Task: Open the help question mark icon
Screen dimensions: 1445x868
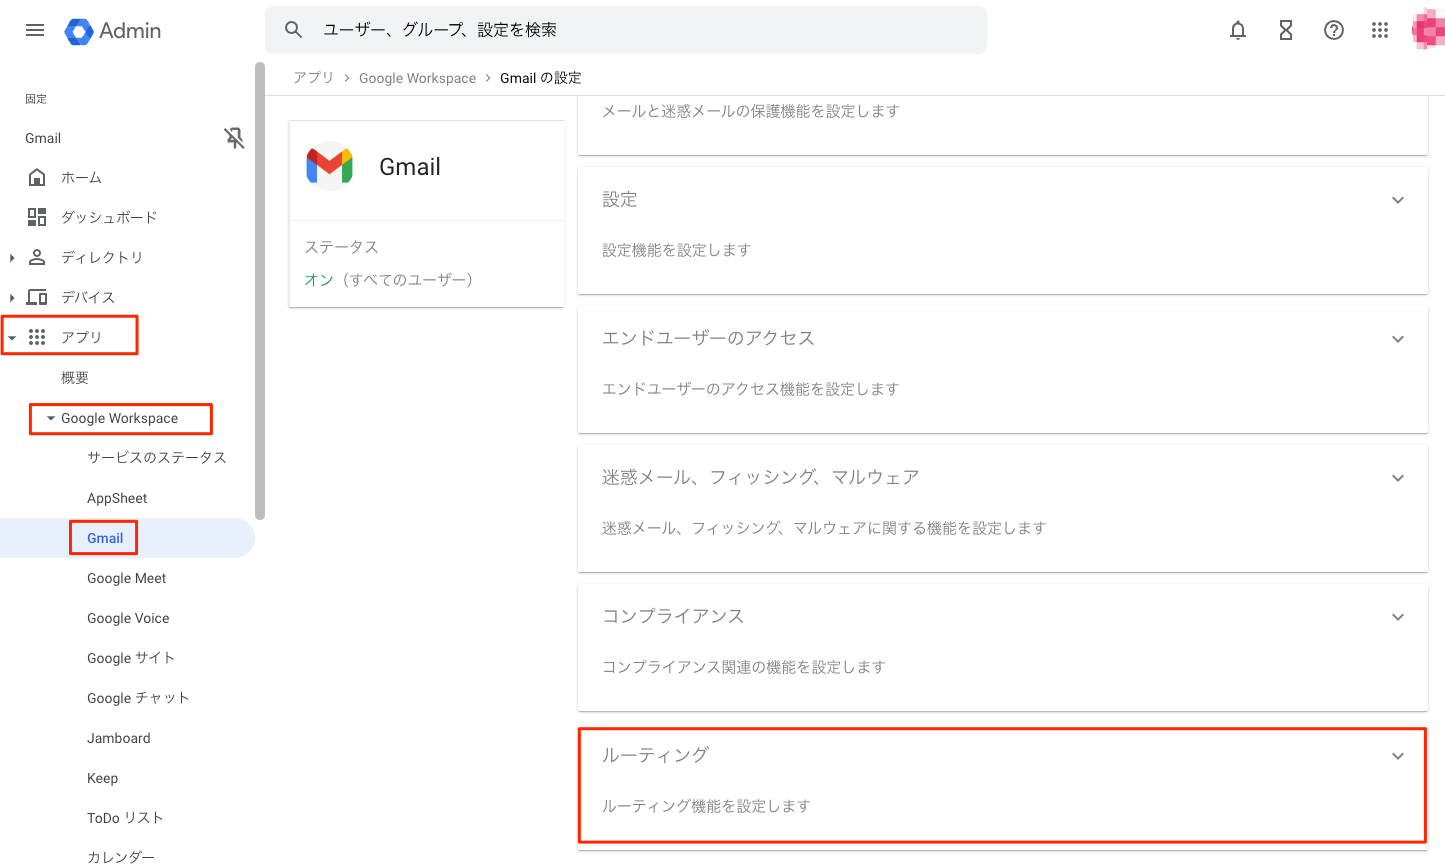Action: pos(1334,30)
